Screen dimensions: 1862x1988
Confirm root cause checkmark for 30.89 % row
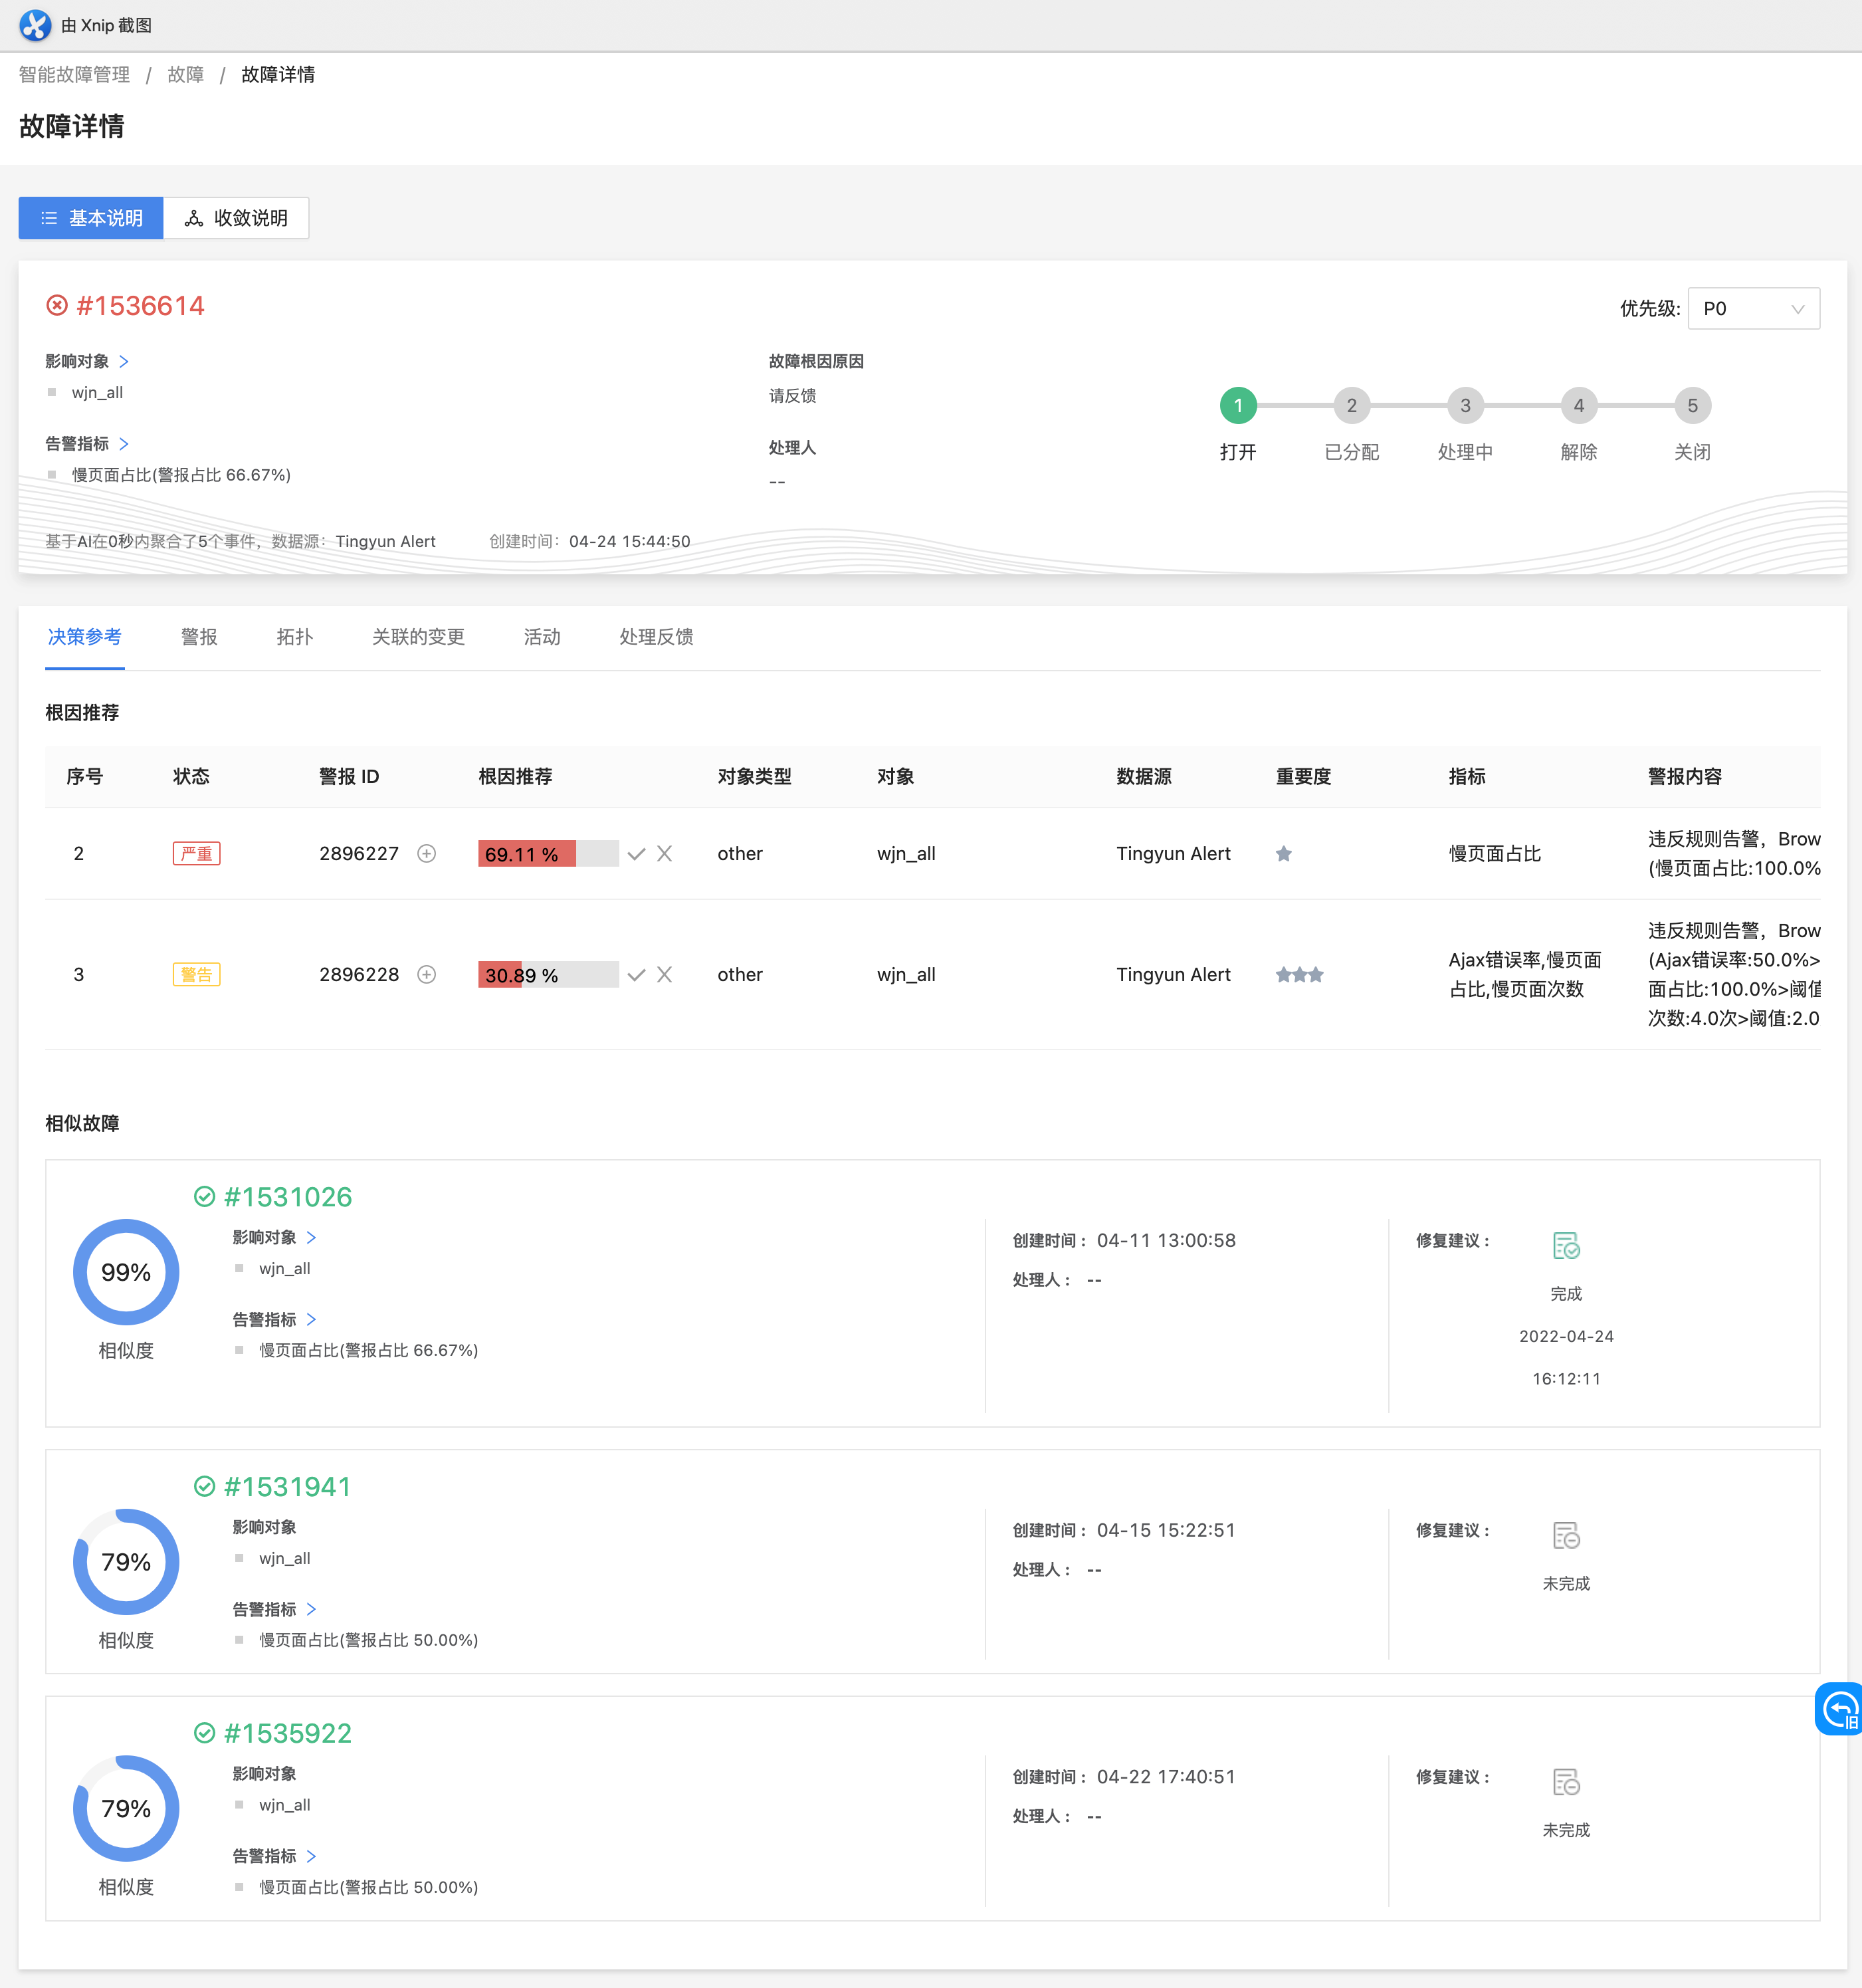click(x=636, y=974)
